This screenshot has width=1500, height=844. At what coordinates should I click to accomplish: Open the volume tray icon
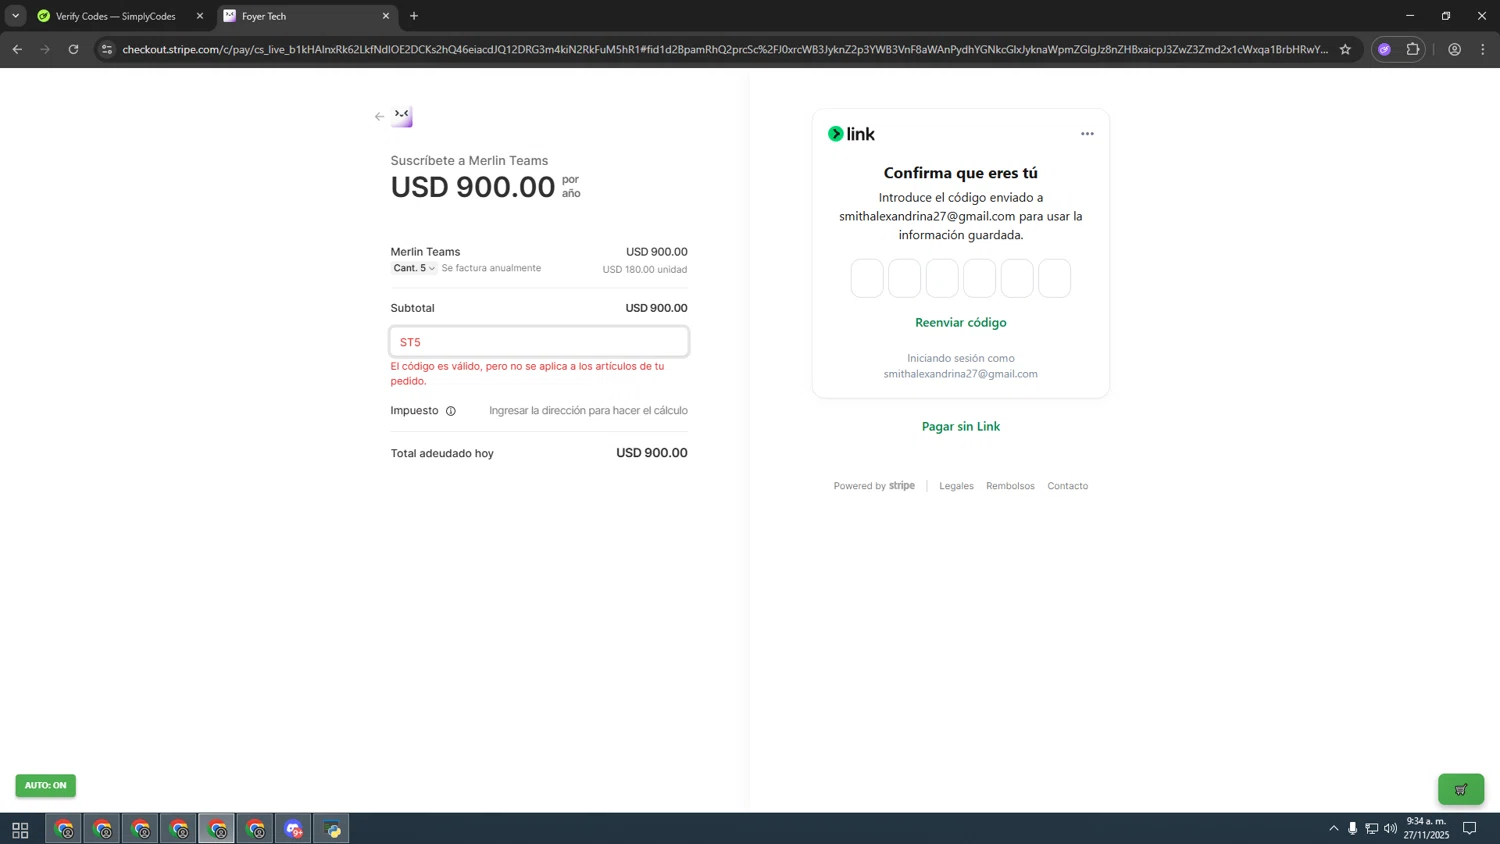1390,829
